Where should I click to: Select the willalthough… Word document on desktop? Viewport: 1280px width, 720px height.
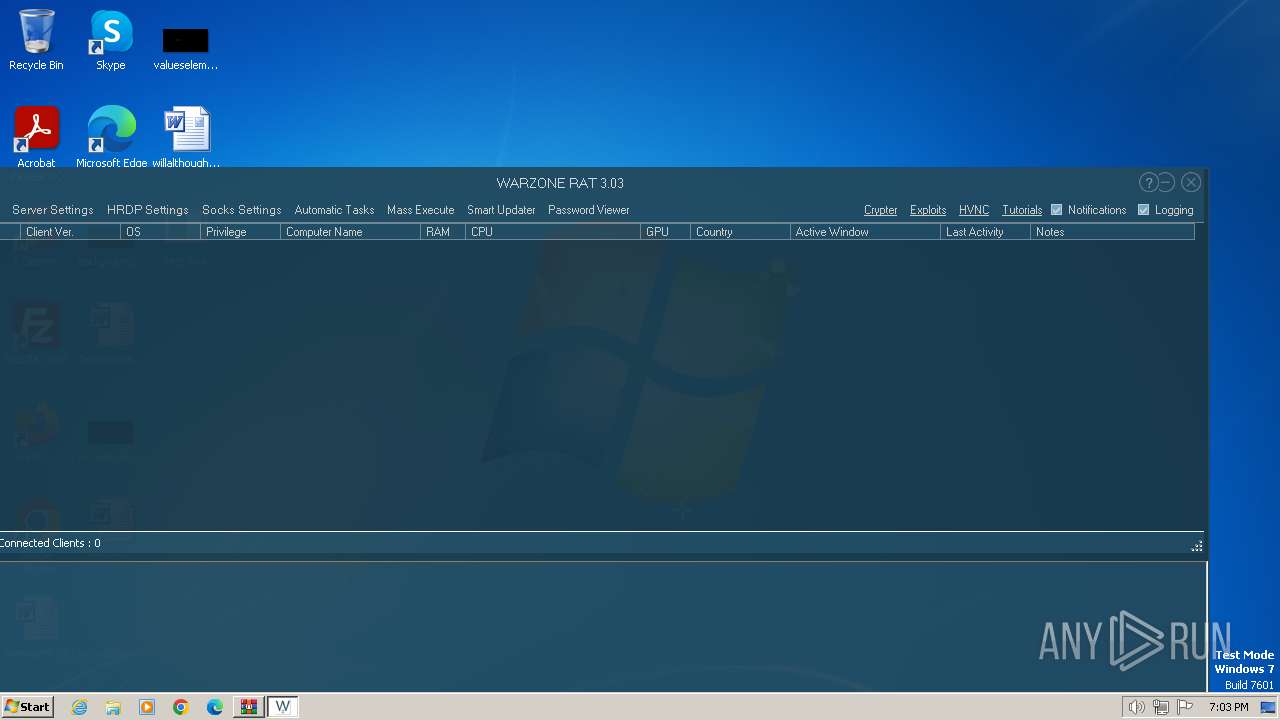(x=186, y=138)
